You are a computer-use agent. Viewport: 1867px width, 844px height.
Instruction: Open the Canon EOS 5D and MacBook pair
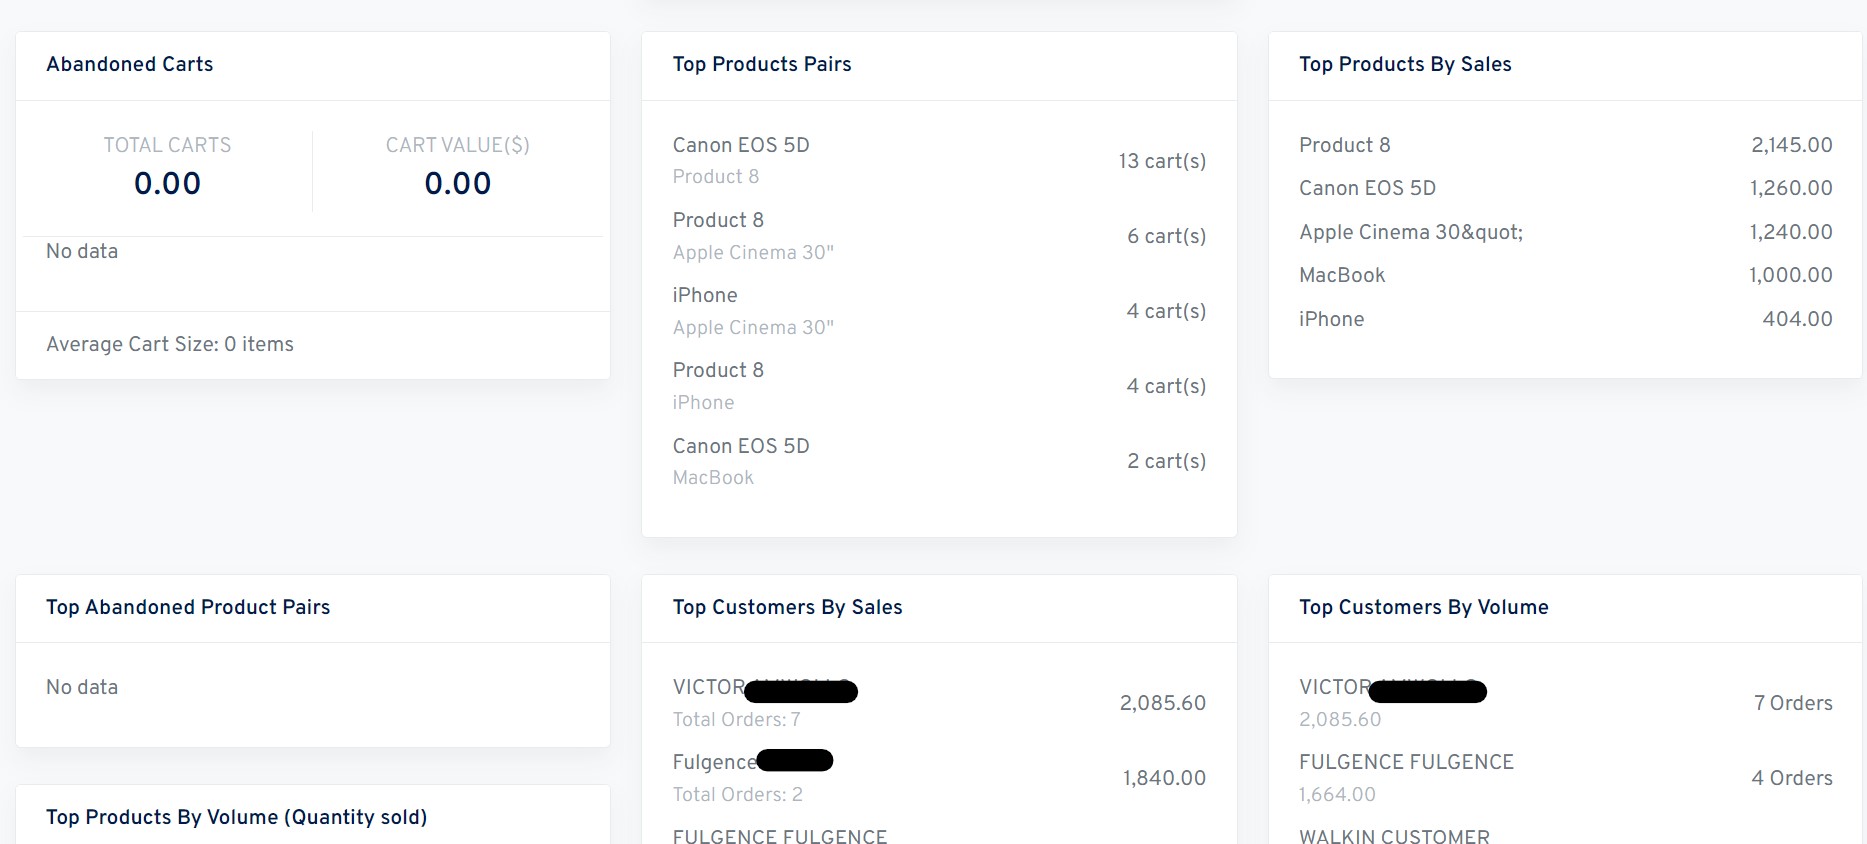tap(741, 447)
